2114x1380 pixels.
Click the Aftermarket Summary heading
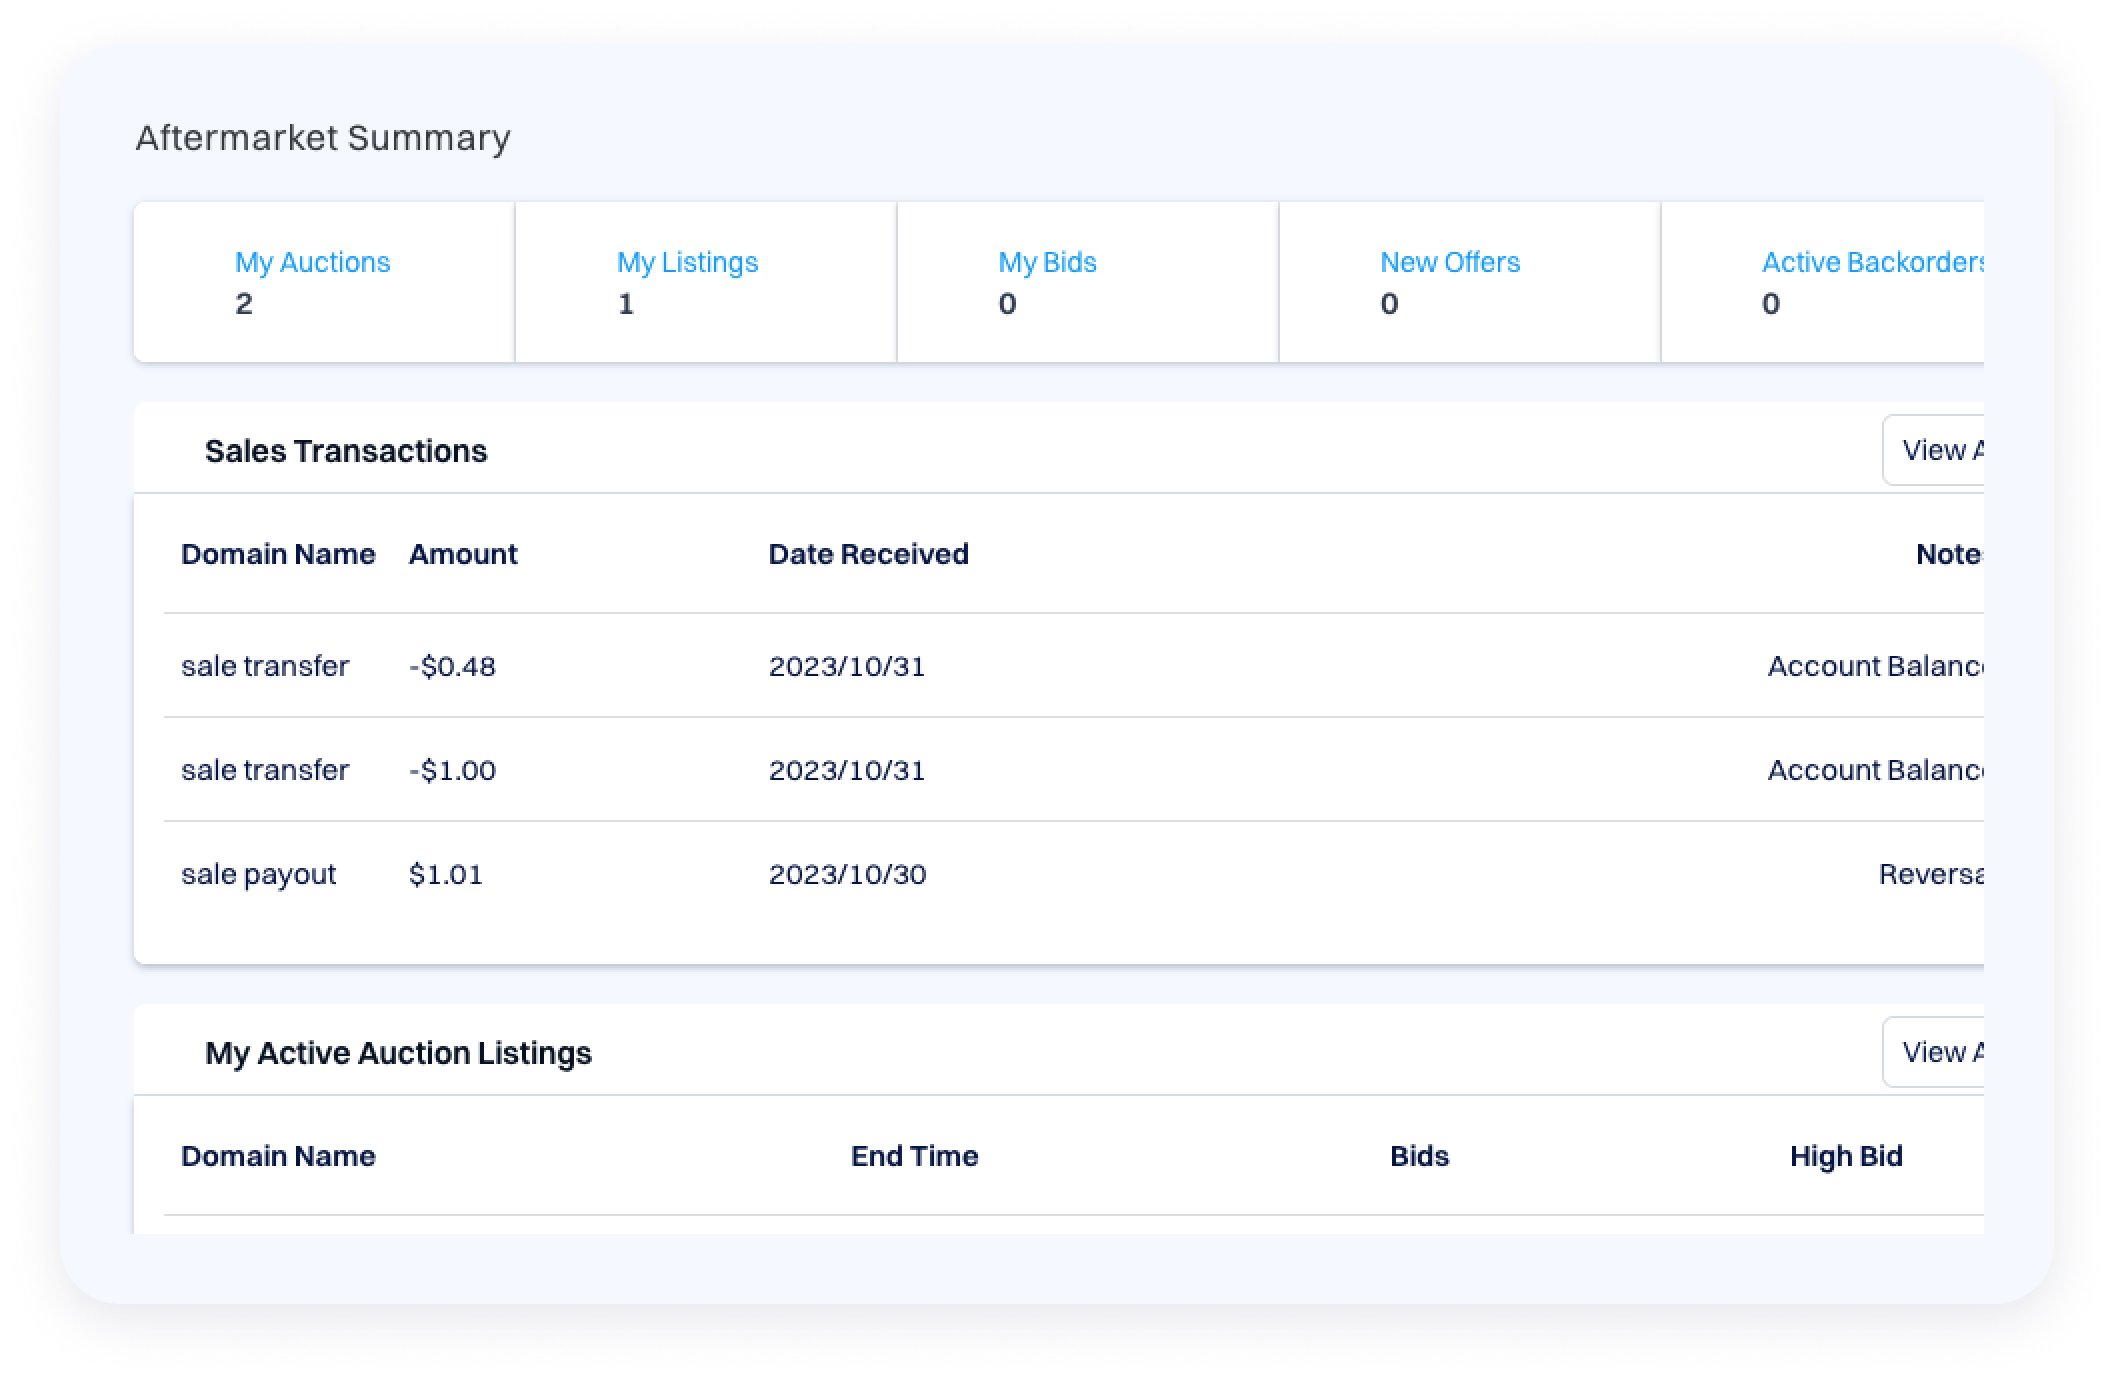(323, 137)
